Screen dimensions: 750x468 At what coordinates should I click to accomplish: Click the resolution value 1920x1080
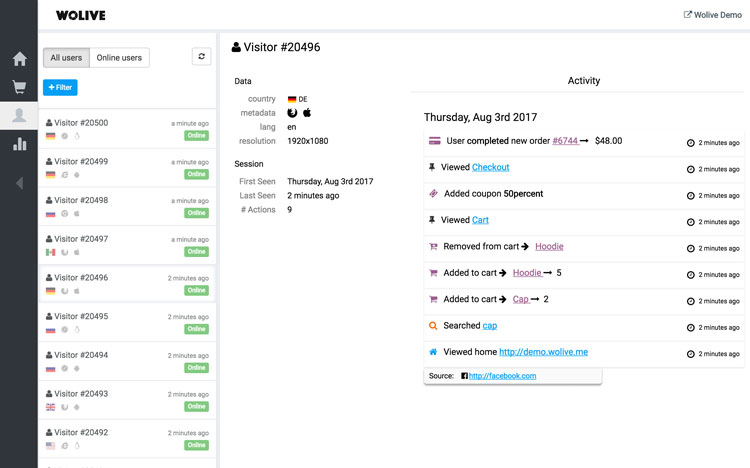click(308, 141)
